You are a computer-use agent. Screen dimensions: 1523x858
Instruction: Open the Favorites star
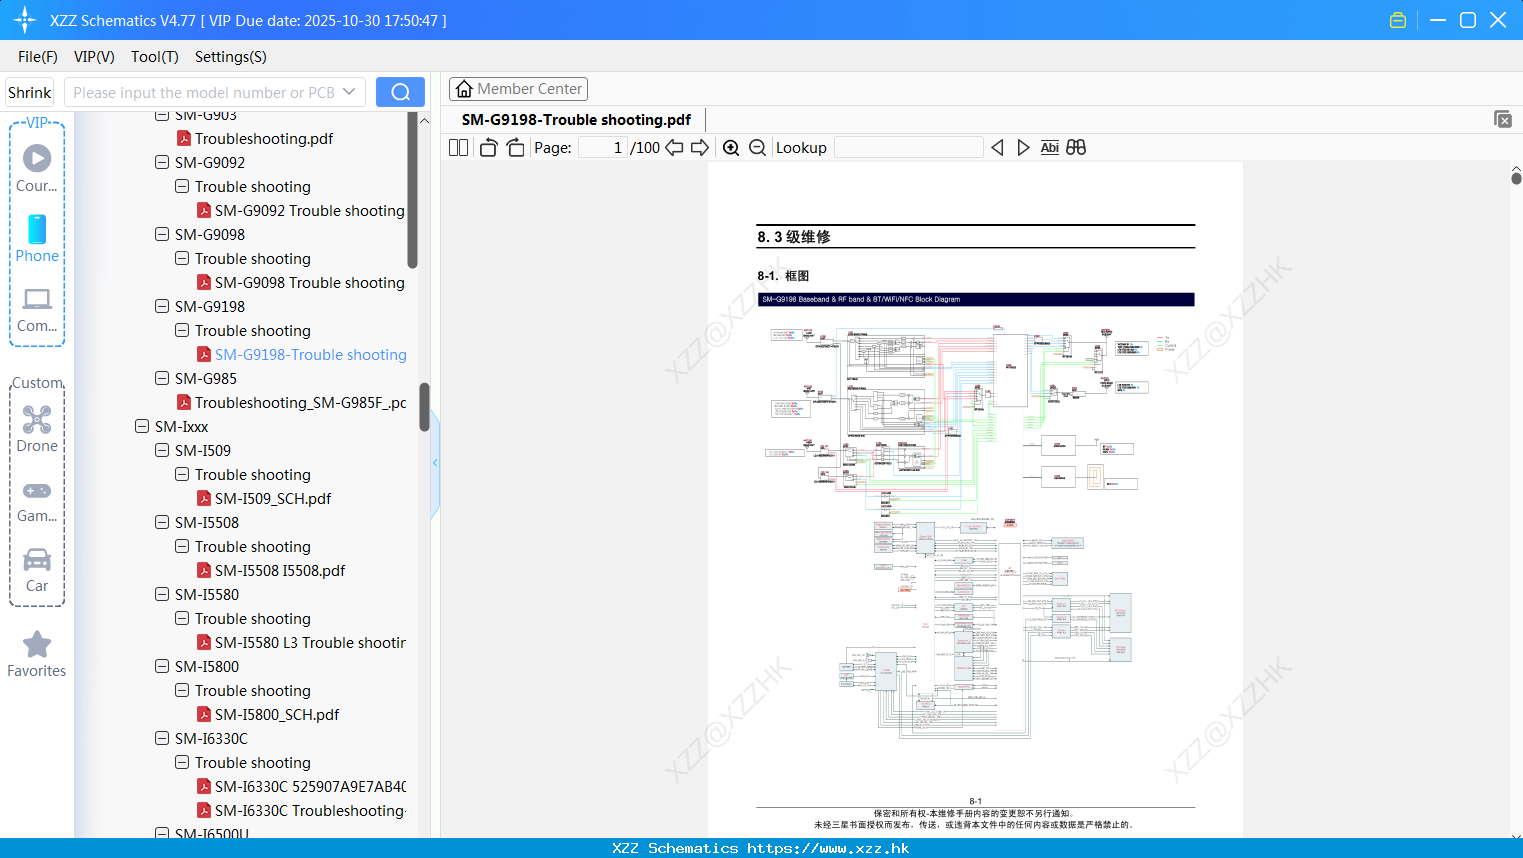[37, 654]
